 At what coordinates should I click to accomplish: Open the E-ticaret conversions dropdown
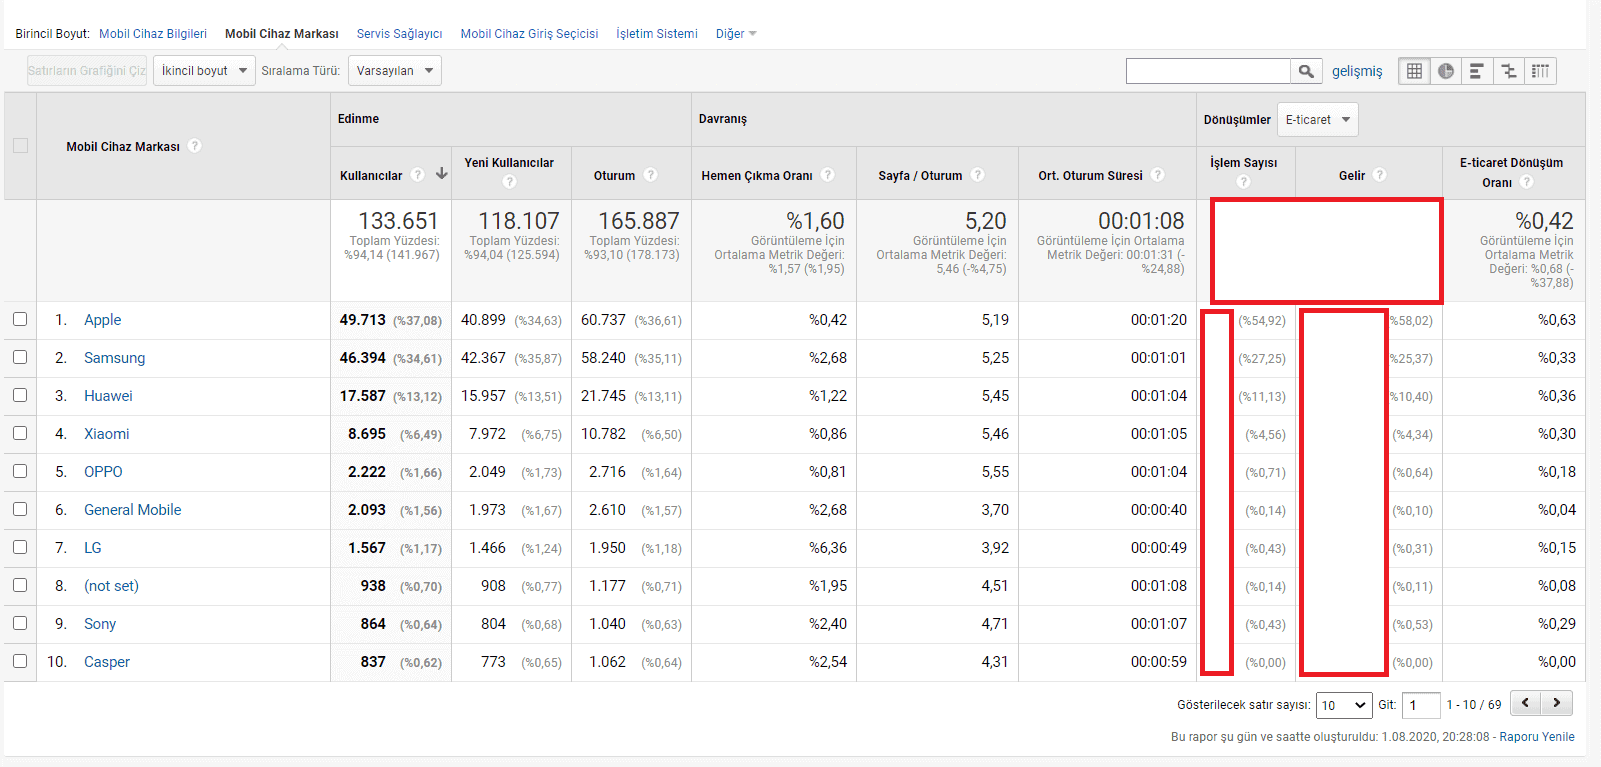tap(1317, 120)
